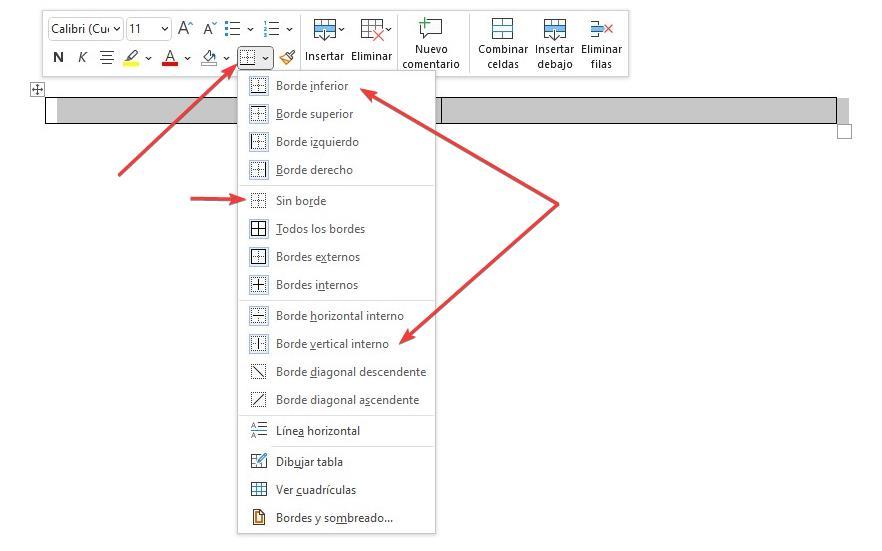
Task: Click inside the right table cell
Action: click(638, 110)
